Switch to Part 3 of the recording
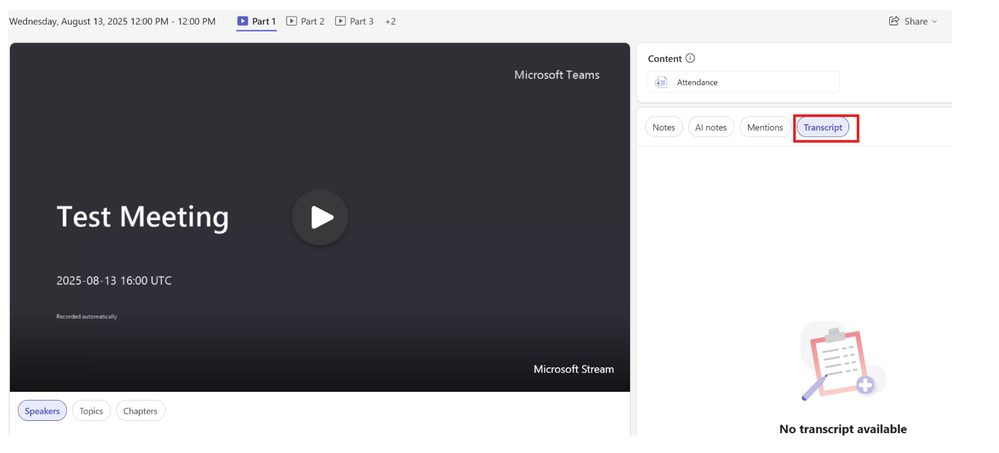 point(354,21)
